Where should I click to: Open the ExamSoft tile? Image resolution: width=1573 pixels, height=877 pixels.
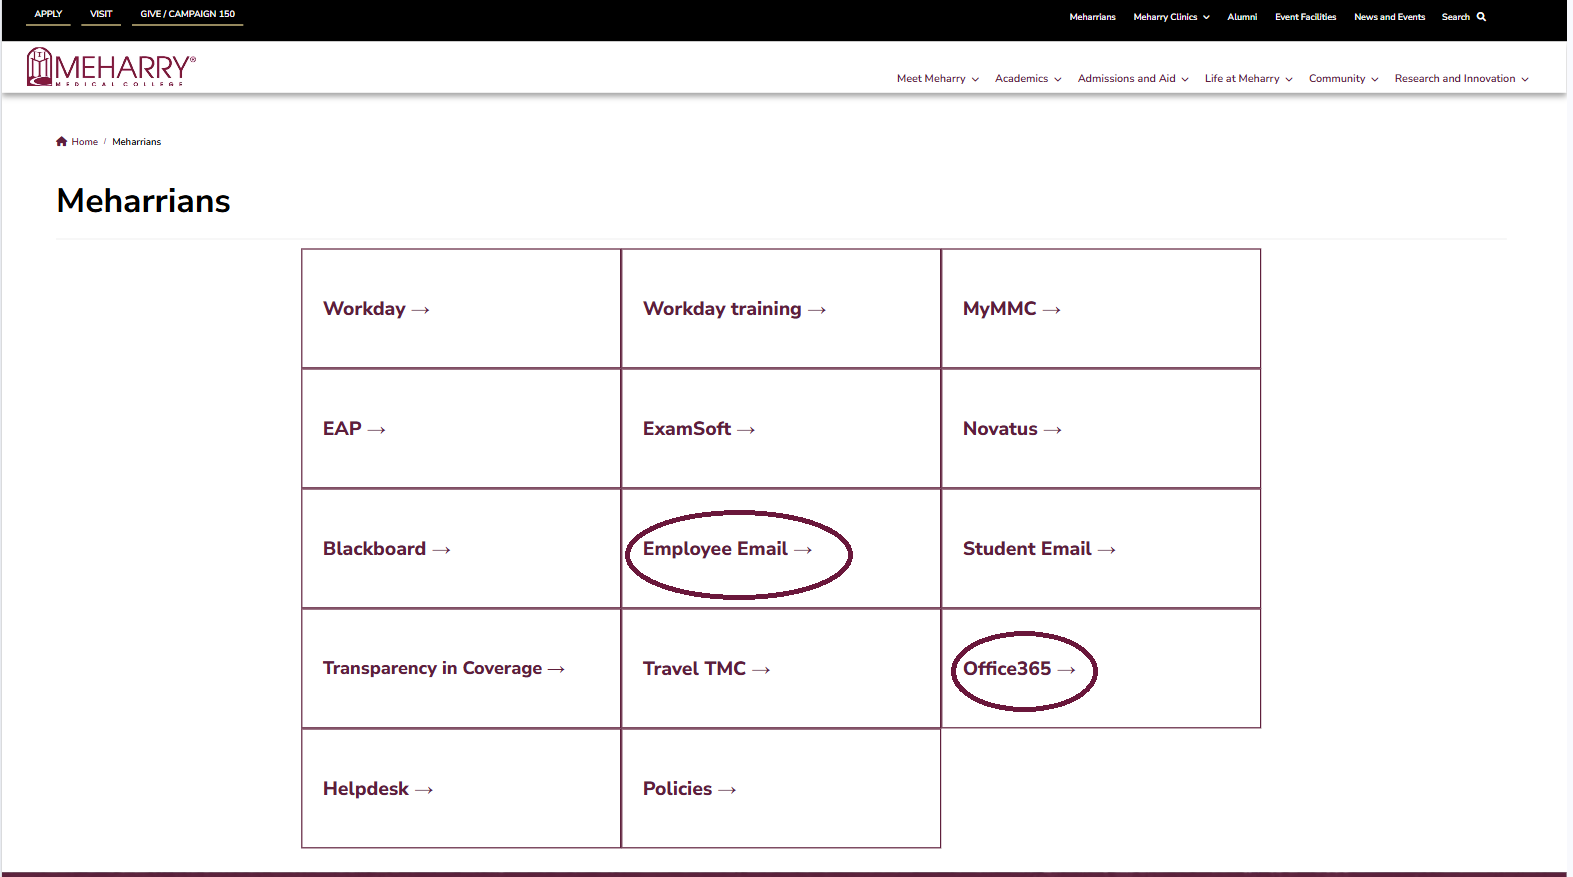781,429
